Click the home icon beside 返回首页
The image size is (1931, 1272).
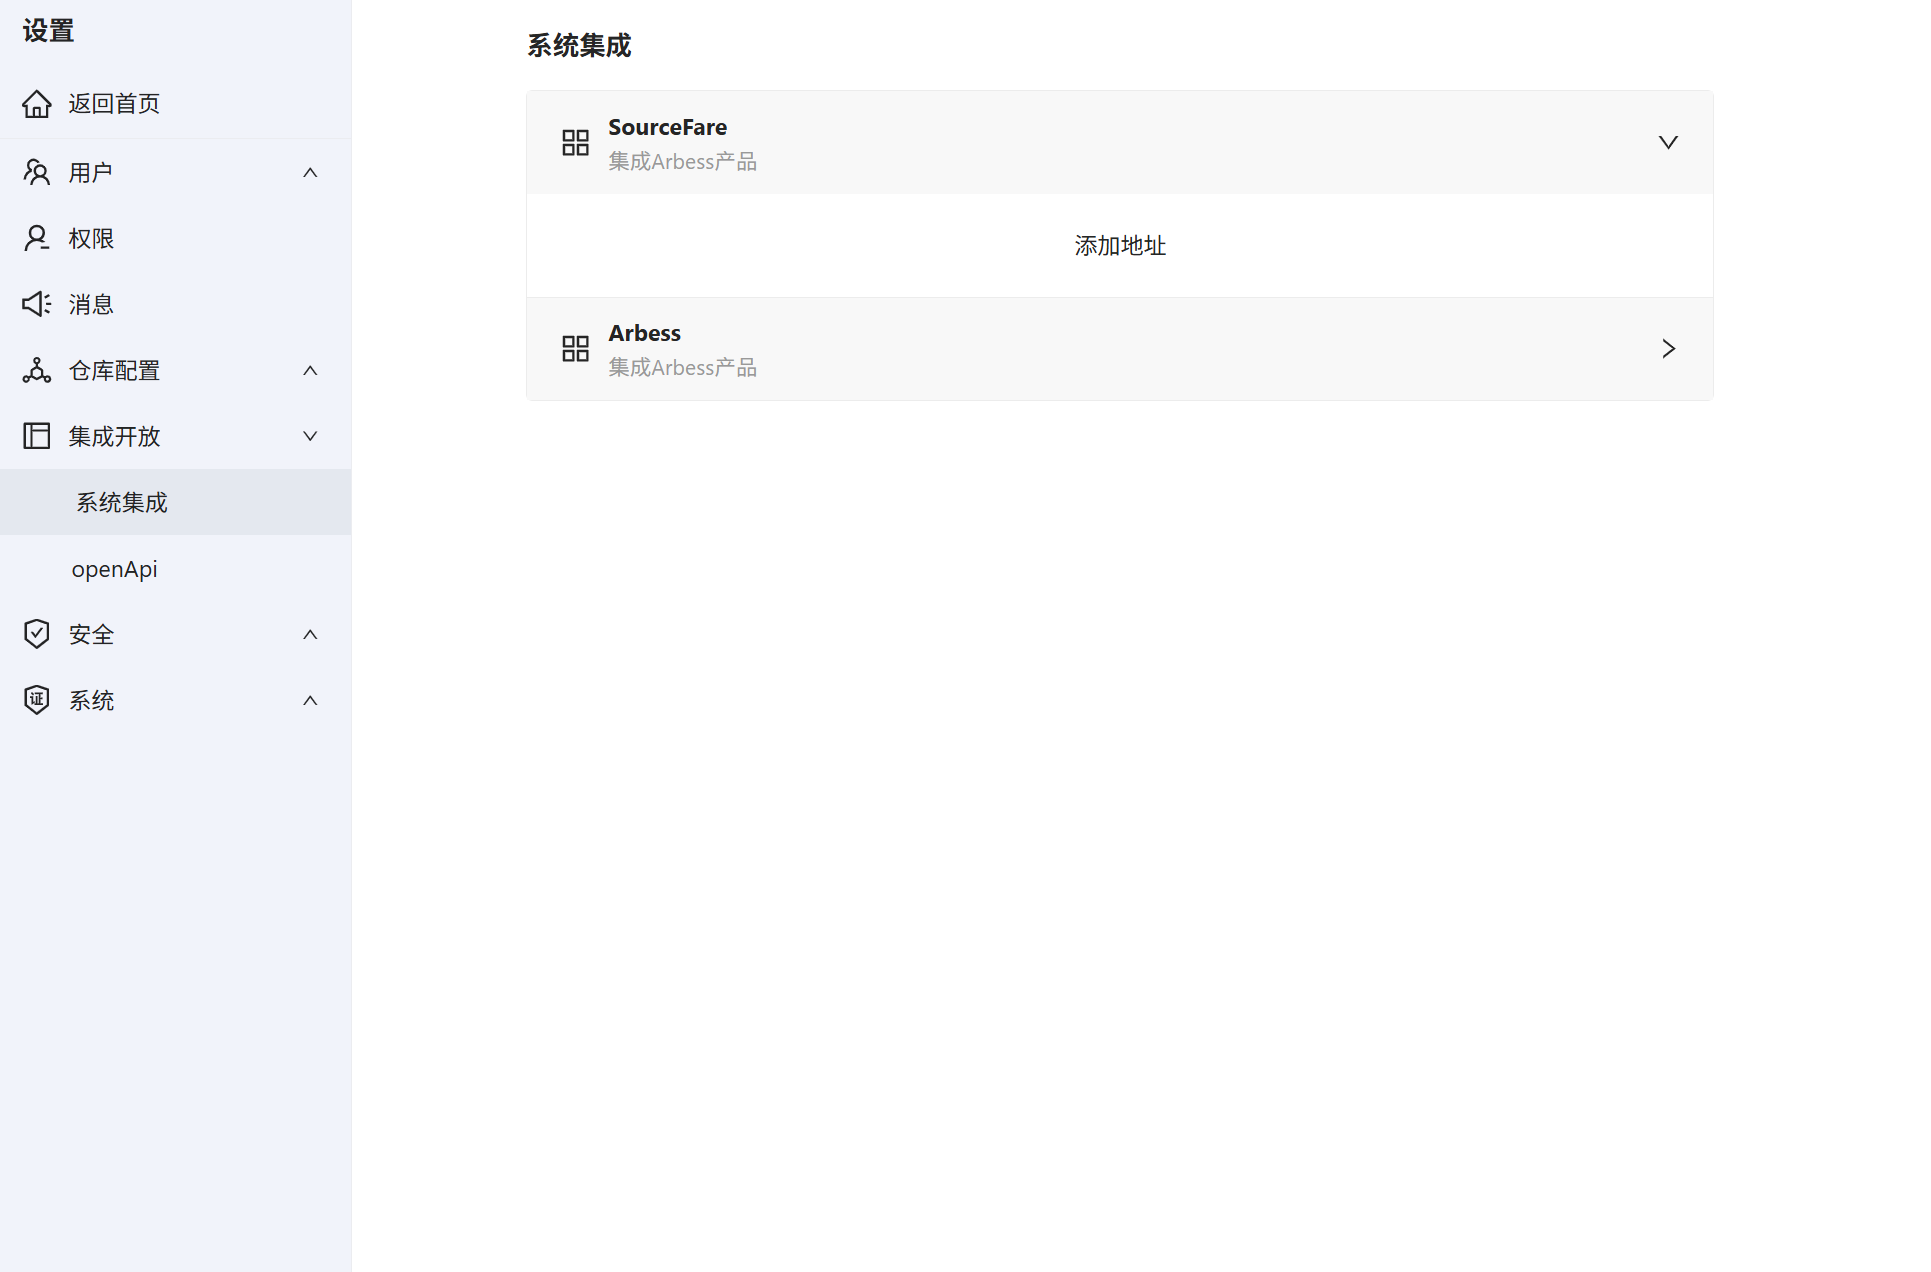pyautogui.click(x=37, y=104)
